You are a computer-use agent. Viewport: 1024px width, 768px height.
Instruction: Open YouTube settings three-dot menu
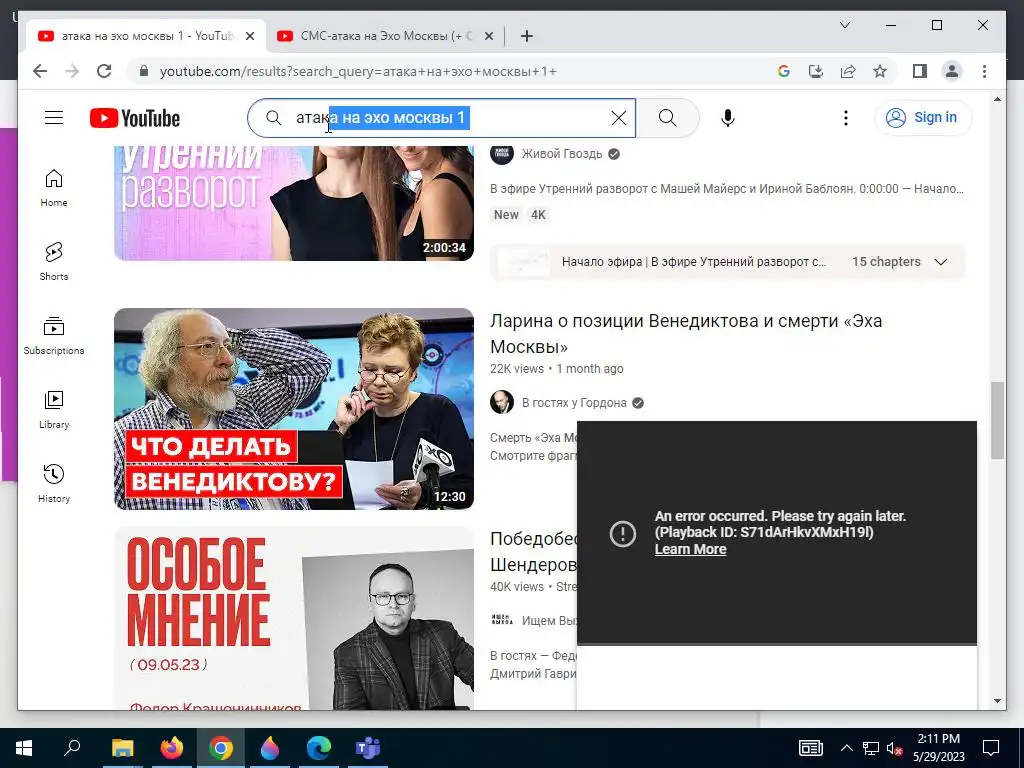coord(846,118)
